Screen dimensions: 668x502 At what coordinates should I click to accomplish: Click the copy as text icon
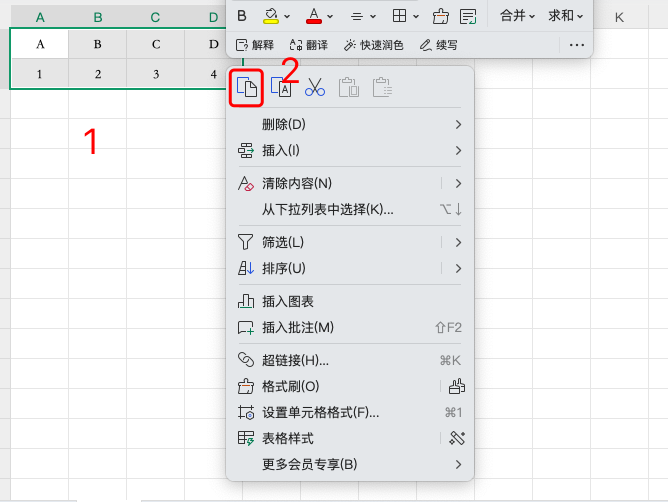coord(281,88)
